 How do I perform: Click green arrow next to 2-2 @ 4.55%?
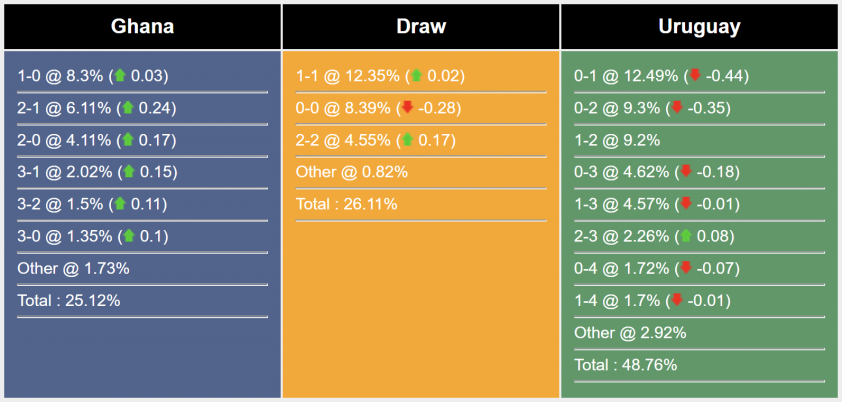(407, 140)
